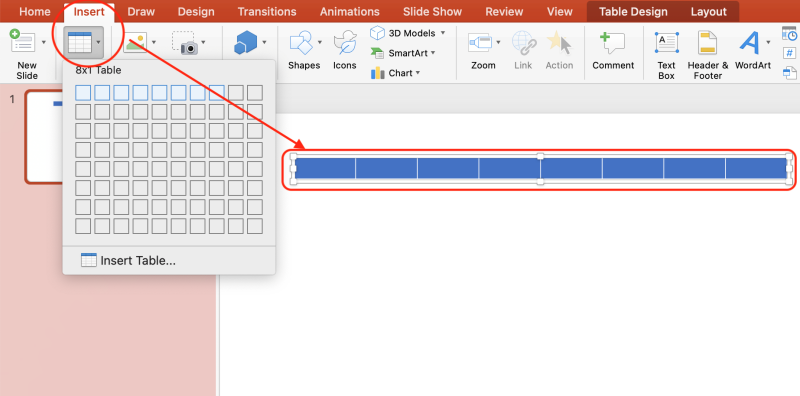This screenshot has height=396, width=800.
Task: Click the Date & Time icon
Action: pyautogui.click(x=790, y=34)
